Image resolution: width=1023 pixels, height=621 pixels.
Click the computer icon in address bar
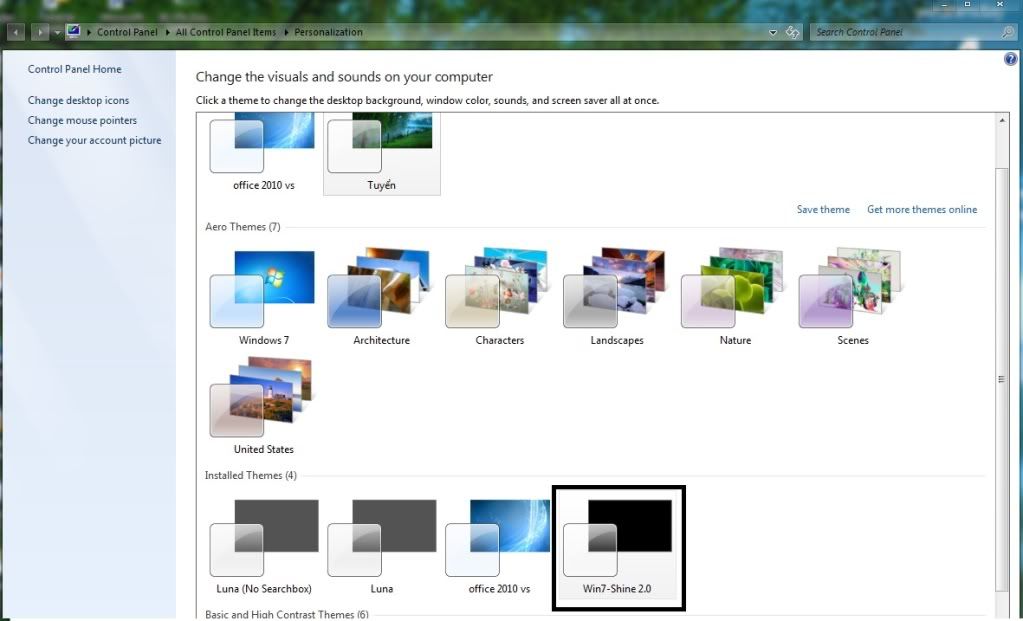click(x=73, y=31)
